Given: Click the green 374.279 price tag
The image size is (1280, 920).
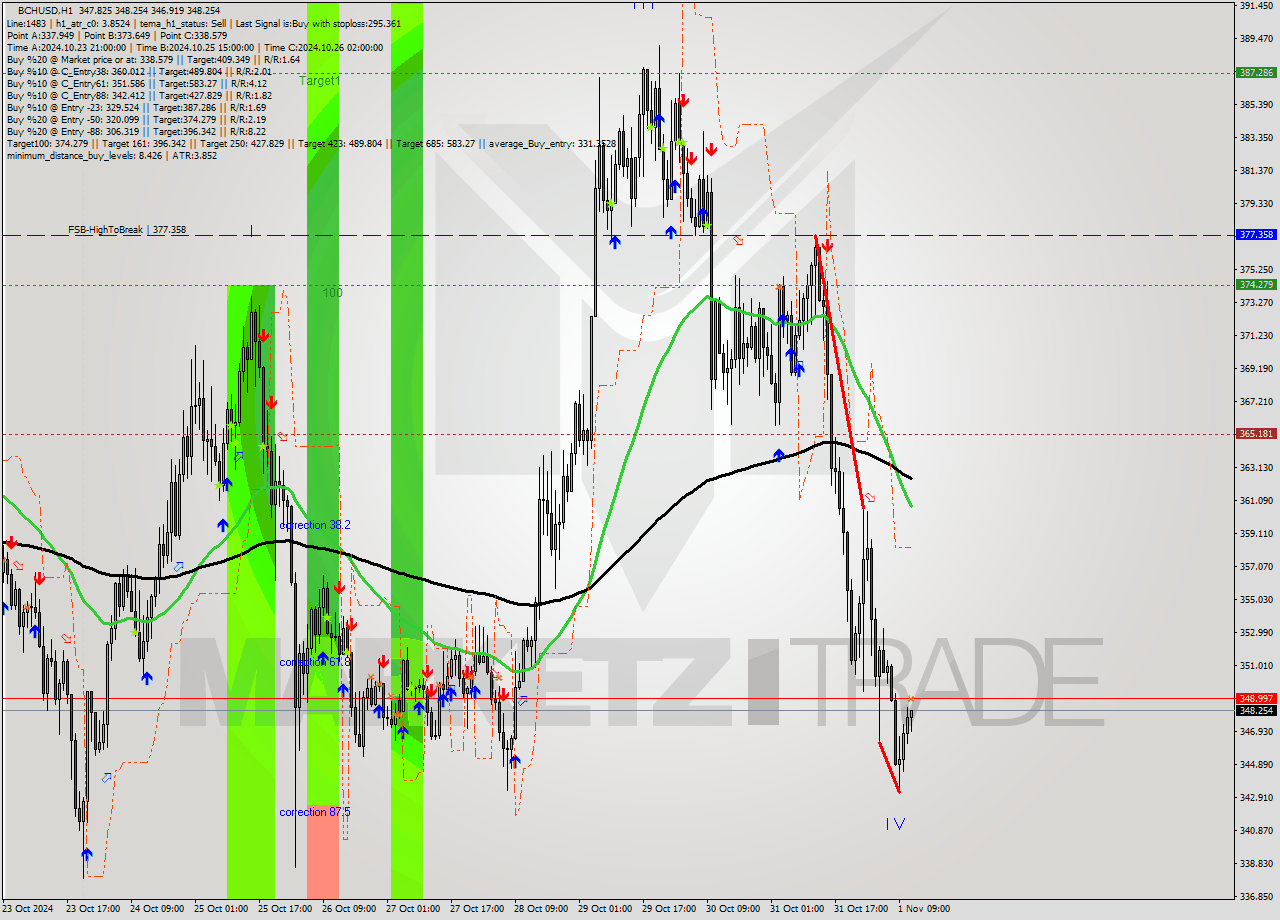Looking at the screenshot, I should [x=1256, y=285].
